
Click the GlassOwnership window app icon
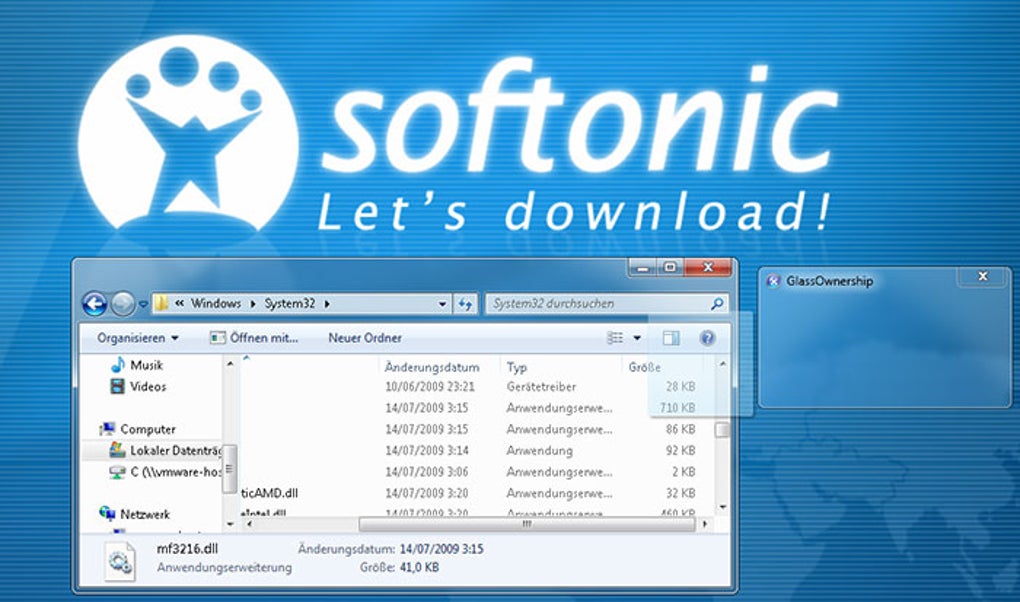tap(773, 281)
